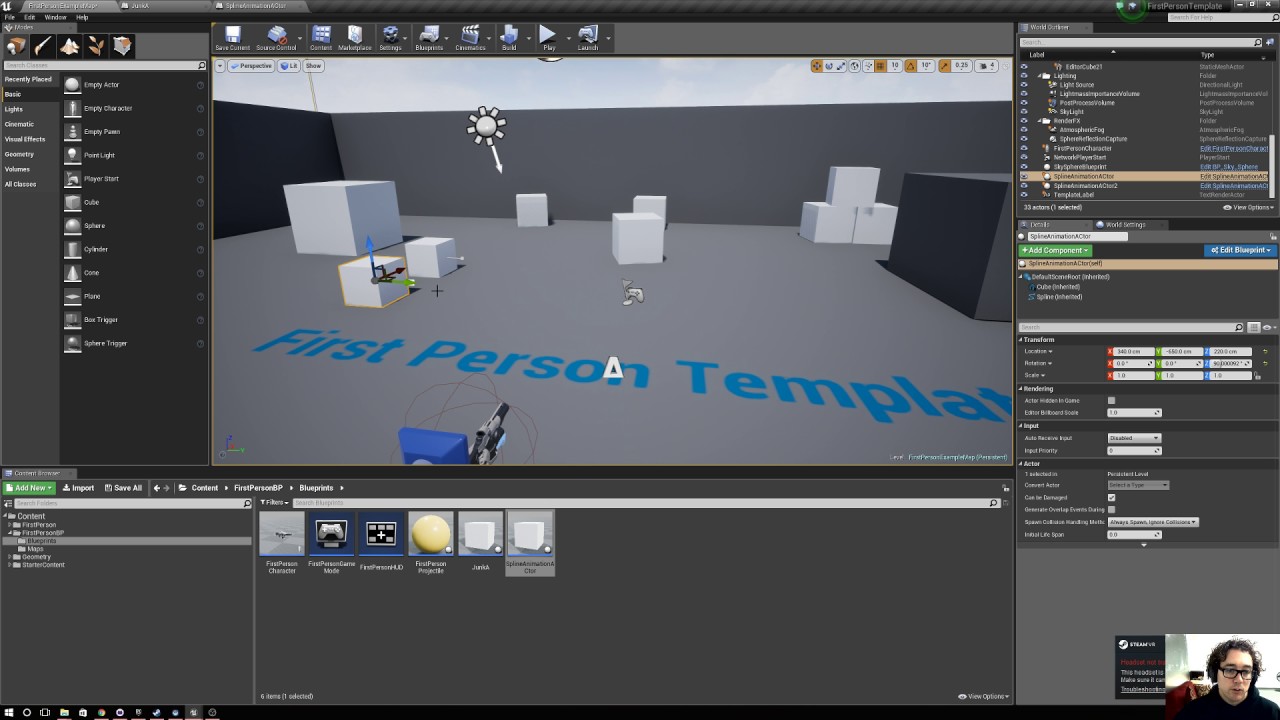Select the Geometry Editing mode icon
Image resolution: width=1280 pixels, height=720 pixels.
(122, 46)
